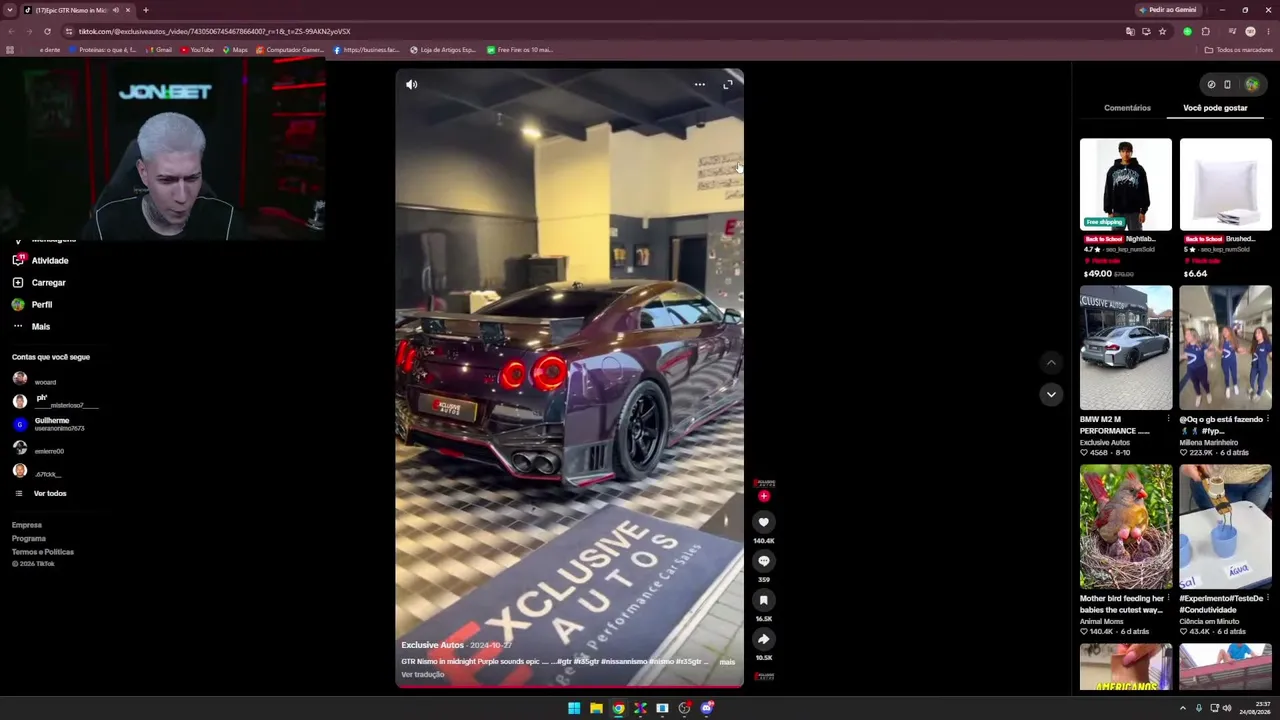Open the Todos os marcadores bookmarks folder
The width and height of the screenshot is (1280, 720).
(1238, 50)
